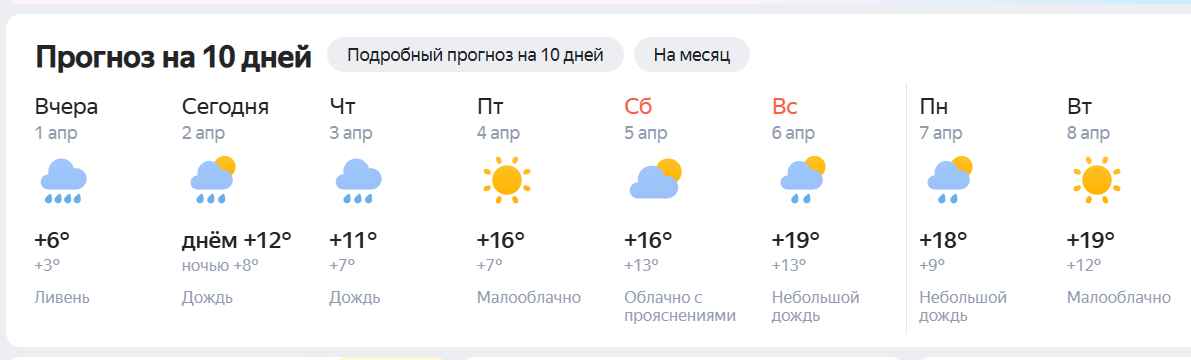Click yesterday's heavy rain cloud icon

point(62,181)
